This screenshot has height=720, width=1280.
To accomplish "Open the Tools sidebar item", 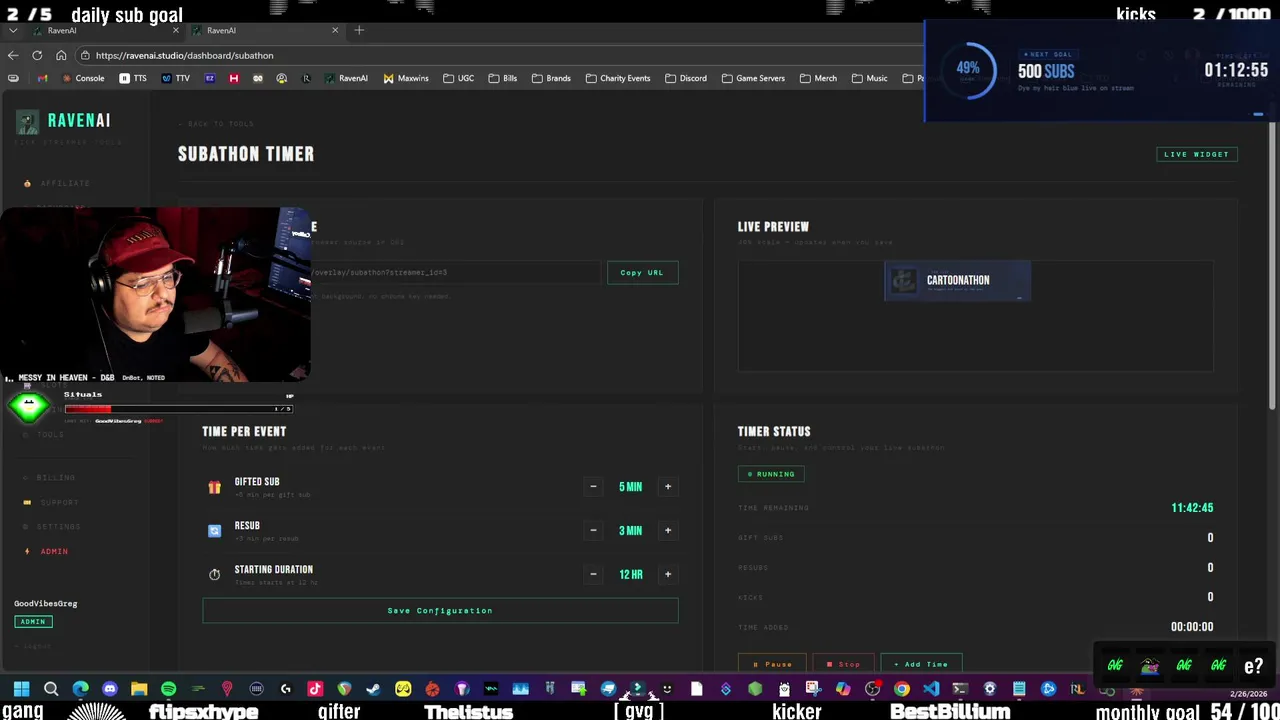I will point(44,435).
